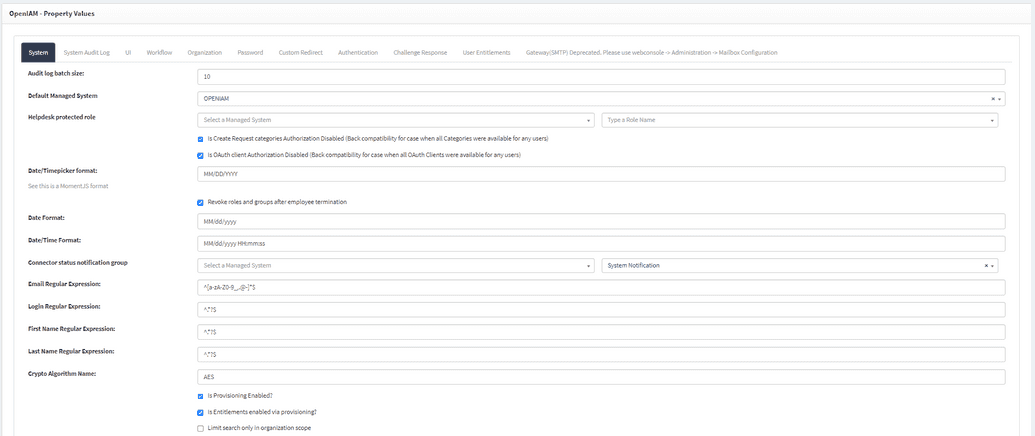Open the Workflow tab
Viewport: 1035px width, 436px height.
point(159,52)
